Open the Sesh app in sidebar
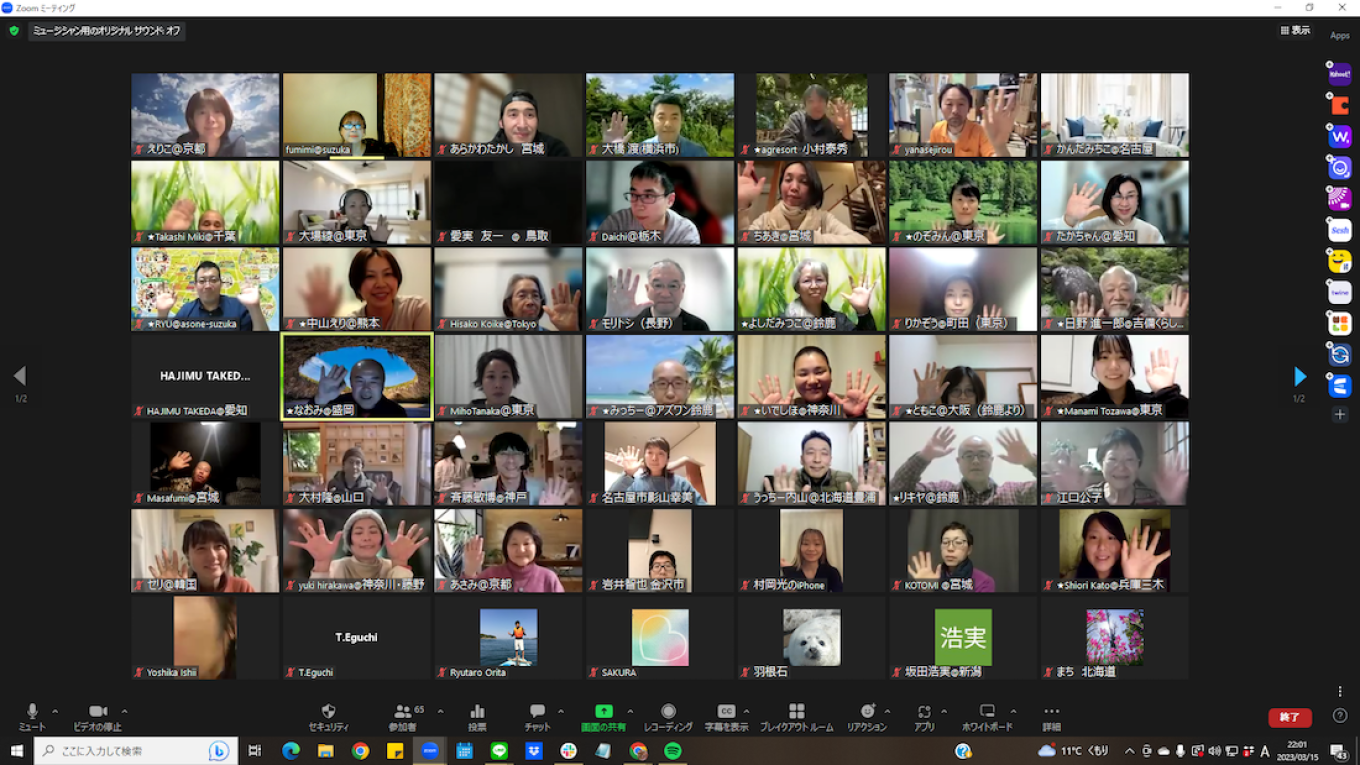 [1340, 230]
